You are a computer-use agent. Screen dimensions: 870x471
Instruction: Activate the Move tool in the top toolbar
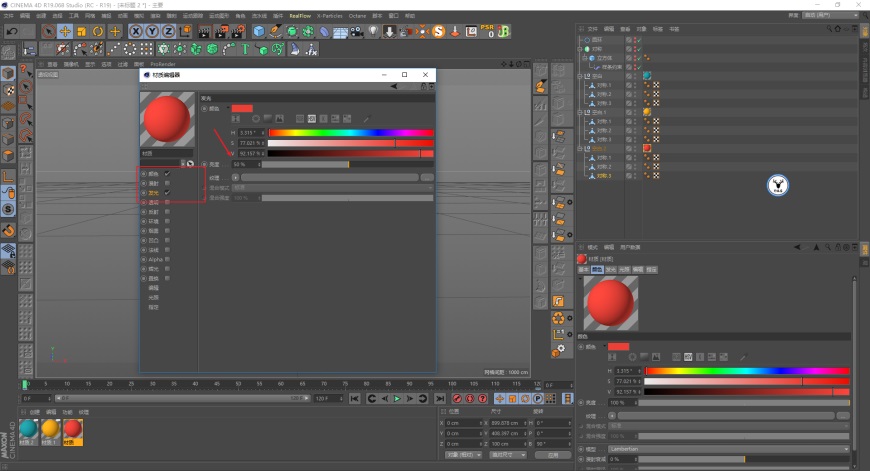click(65, 32)
